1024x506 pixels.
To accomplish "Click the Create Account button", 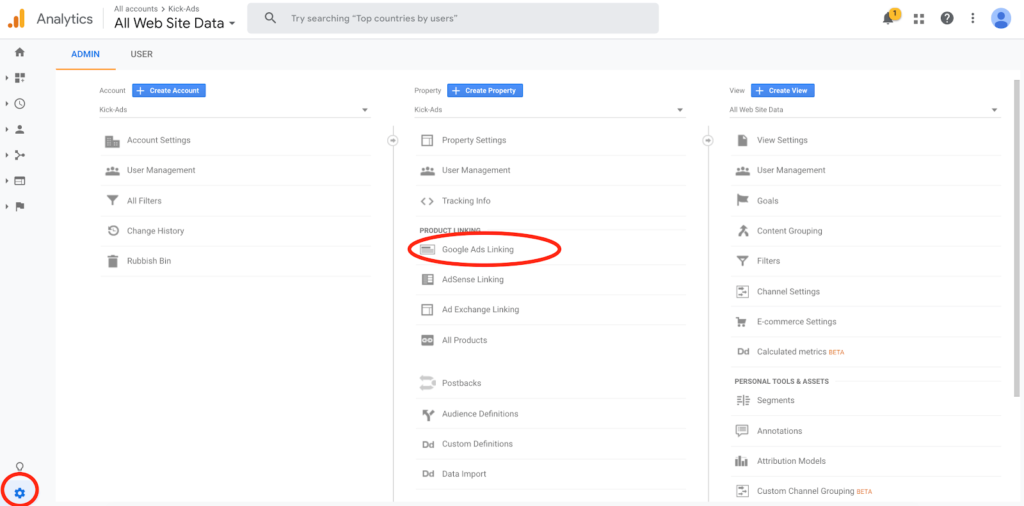I will (169, 91).
